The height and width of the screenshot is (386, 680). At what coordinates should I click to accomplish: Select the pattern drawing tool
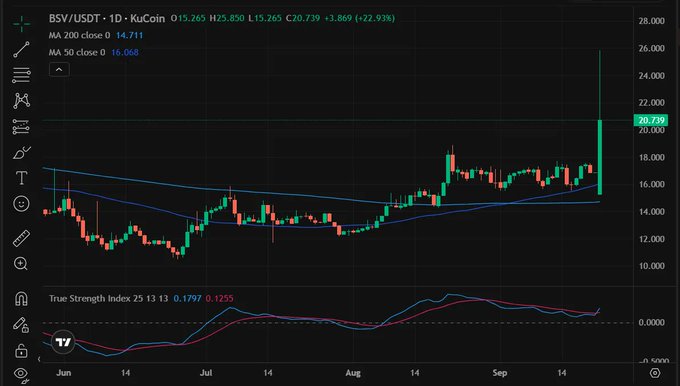pos(21,101)
